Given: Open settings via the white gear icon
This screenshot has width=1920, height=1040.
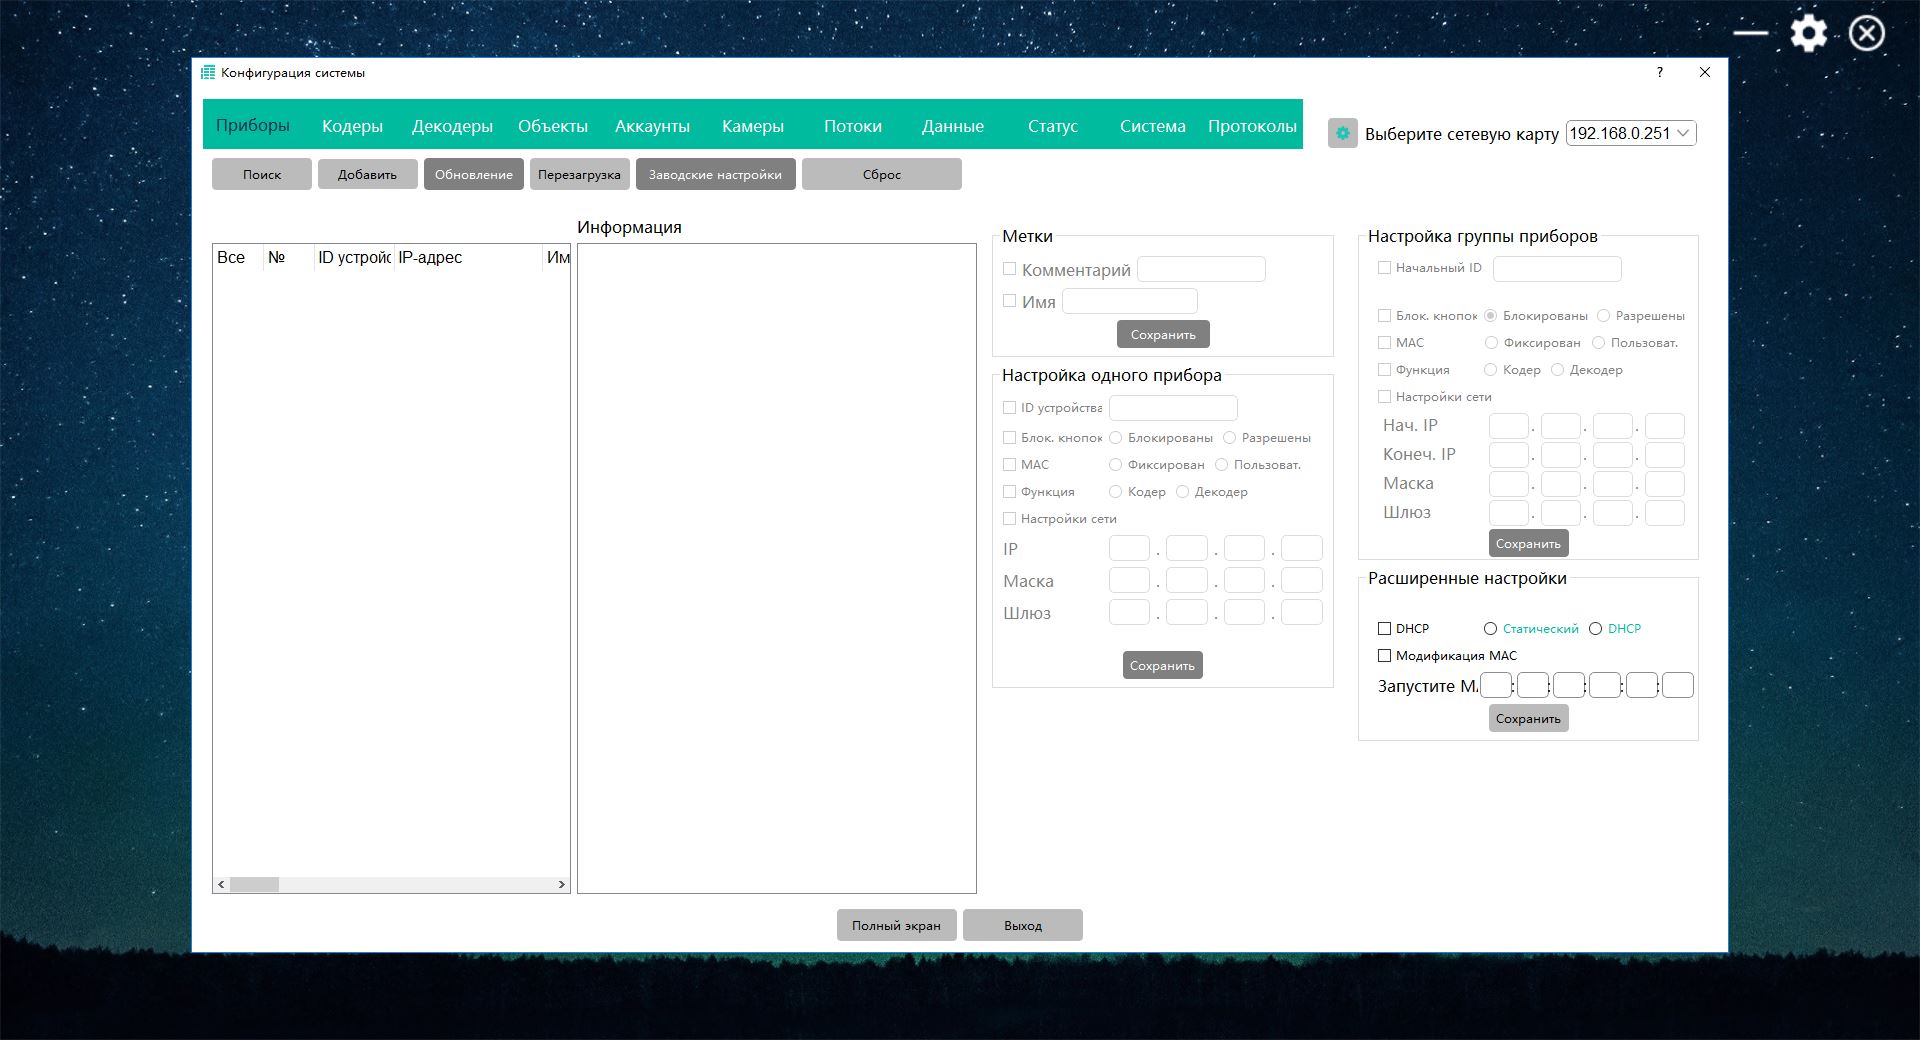Looking at the screenshot, I should coord(1808,33).
